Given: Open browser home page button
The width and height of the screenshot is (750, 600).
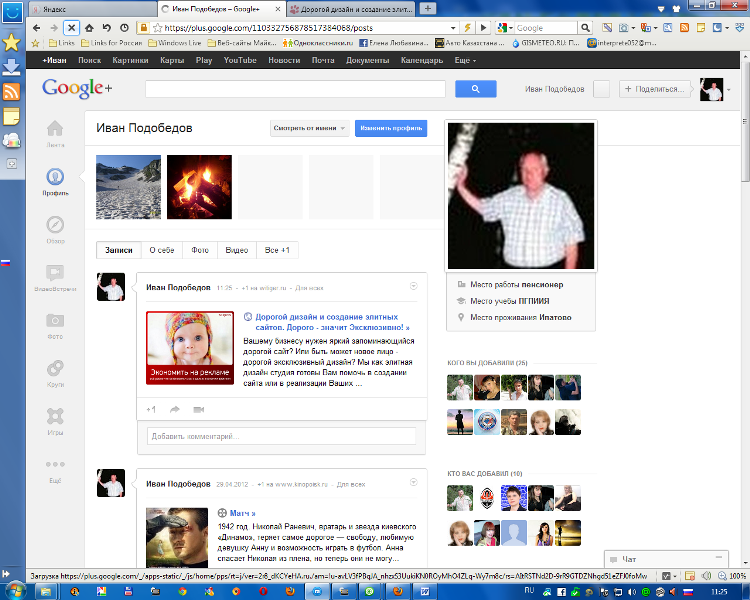Looking at the screenshot, I should (x=89, y=28).
